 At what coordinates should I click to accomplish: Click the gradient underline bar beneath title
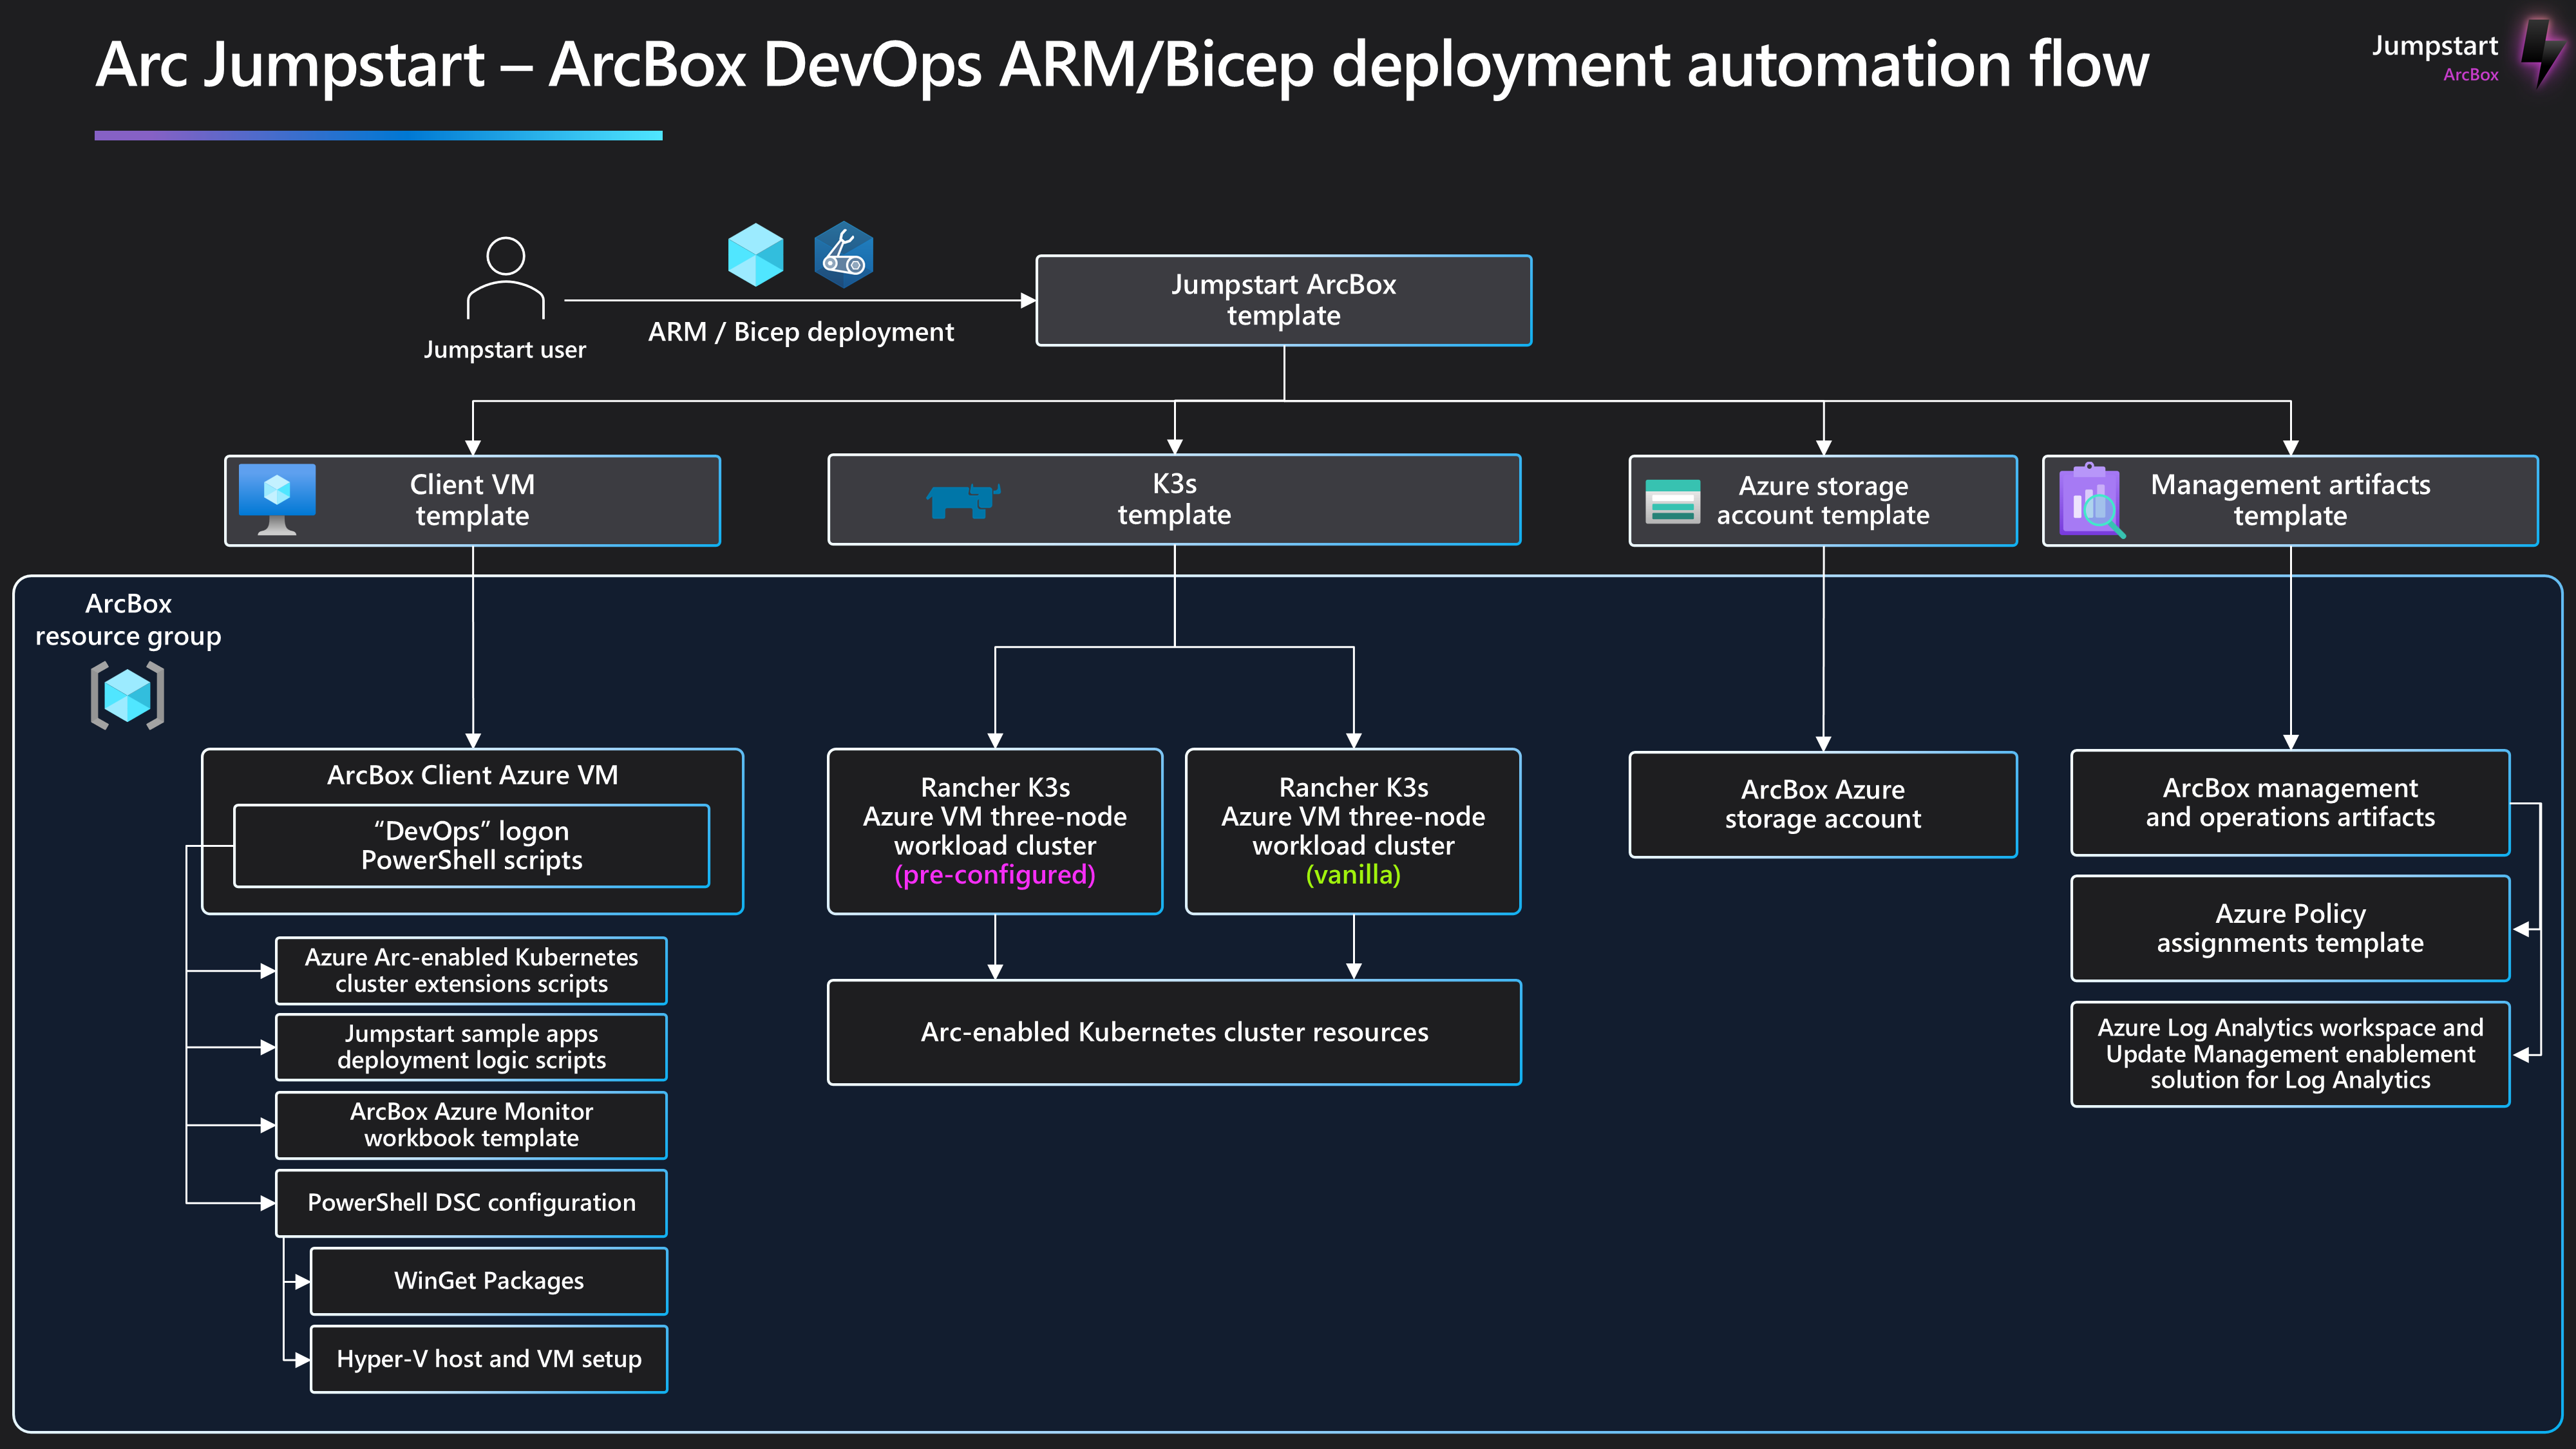[378, 135]
